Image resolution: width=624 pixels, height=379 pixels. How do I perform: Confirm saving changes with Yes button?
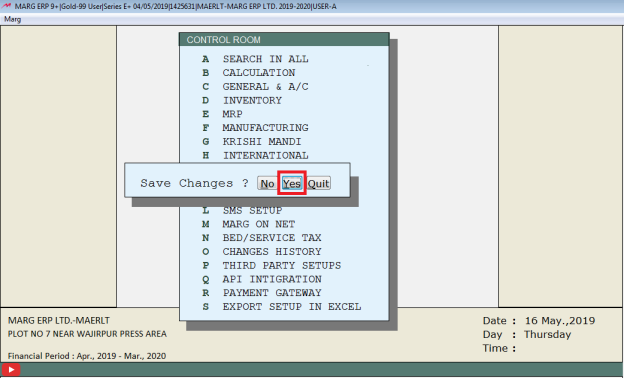click(x=292, y=184)
